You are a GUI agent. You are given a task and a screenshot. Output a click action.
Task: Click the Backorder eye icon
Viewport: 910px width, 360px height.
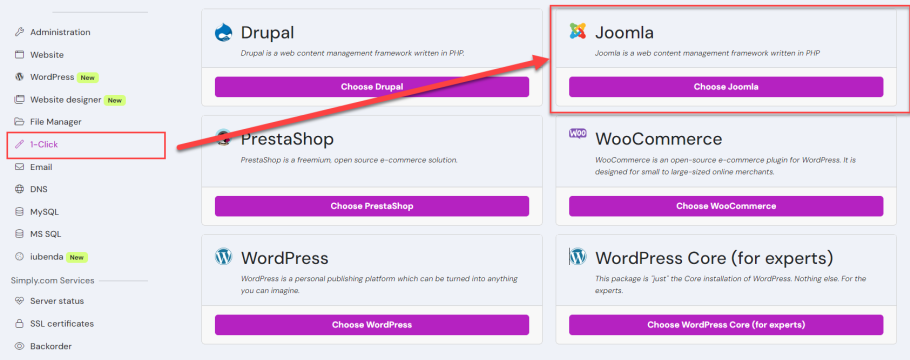click(x=19, y=346)
